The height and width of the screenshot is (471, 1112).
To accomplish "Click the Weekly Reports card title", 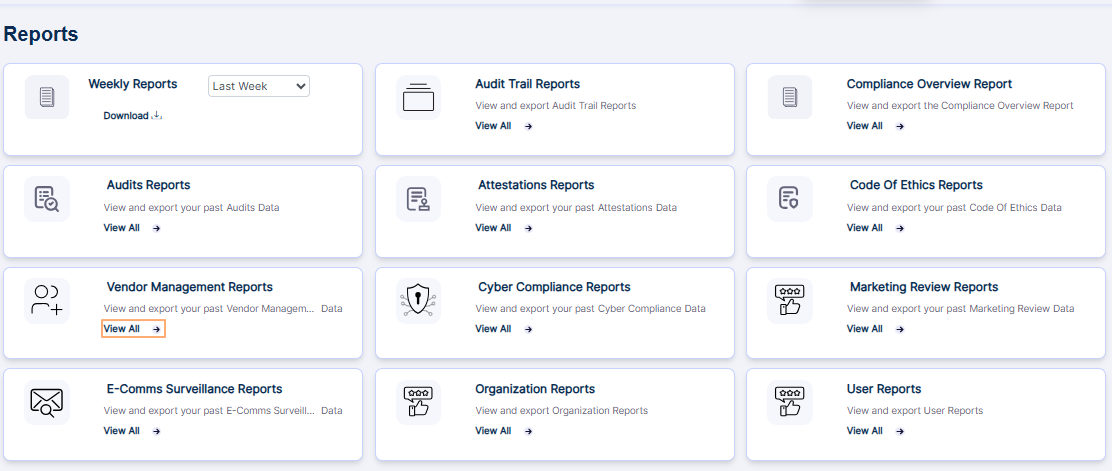I will click(133, 84).
